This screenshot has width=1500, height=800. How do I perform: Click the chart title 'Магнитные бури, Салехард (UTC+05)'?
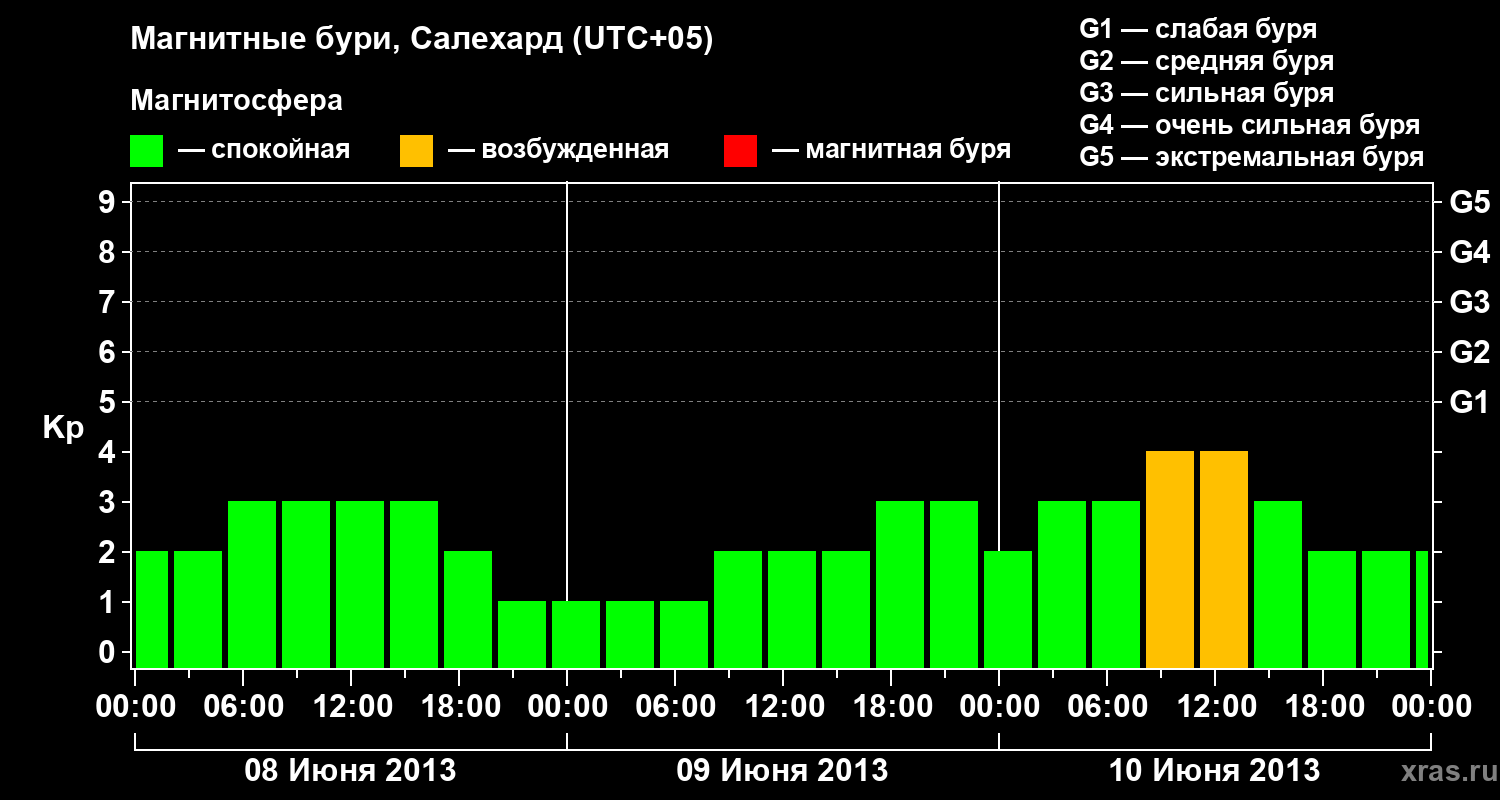coord(422,40)
